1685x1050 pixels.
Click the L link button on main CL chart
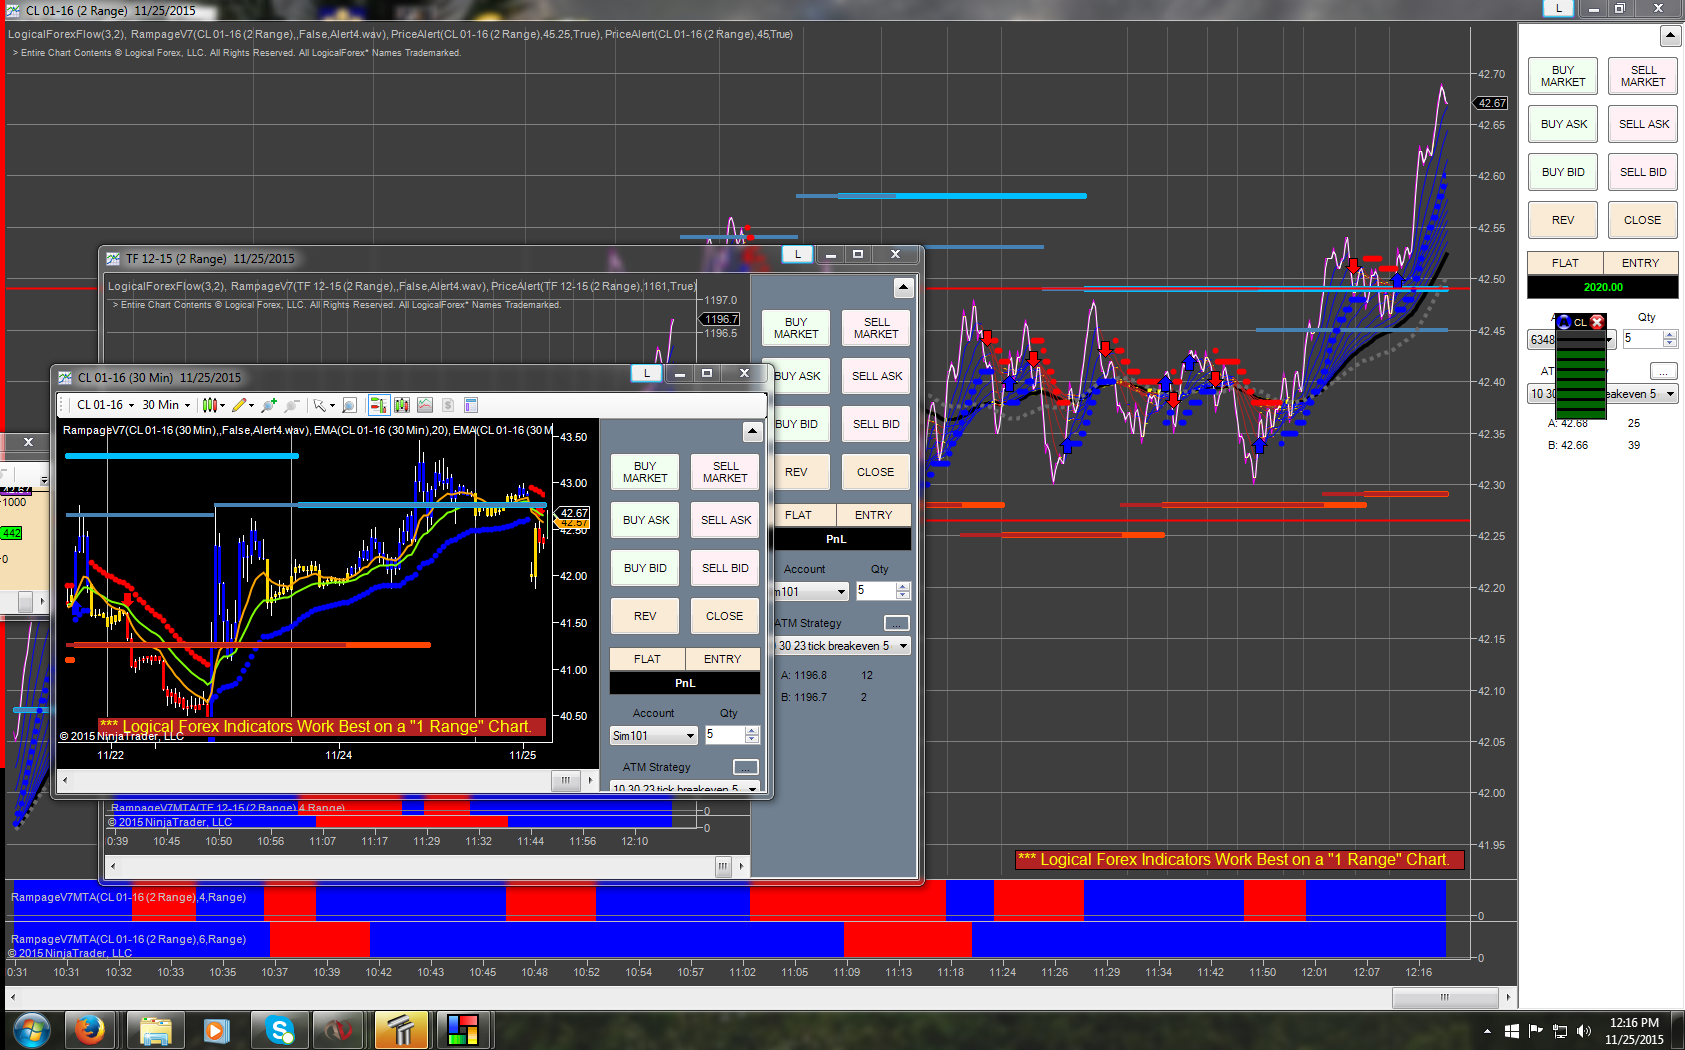click(x=1558, y=8)
